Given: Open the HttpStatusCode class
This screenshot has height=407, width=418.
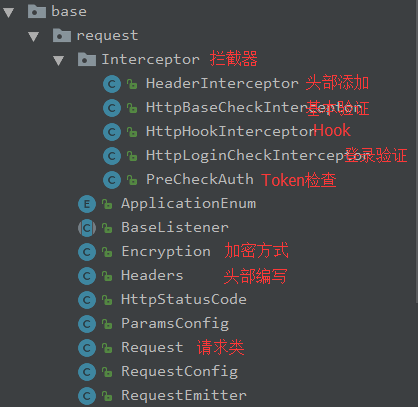Looking at the screenshot, I should 184,300.
